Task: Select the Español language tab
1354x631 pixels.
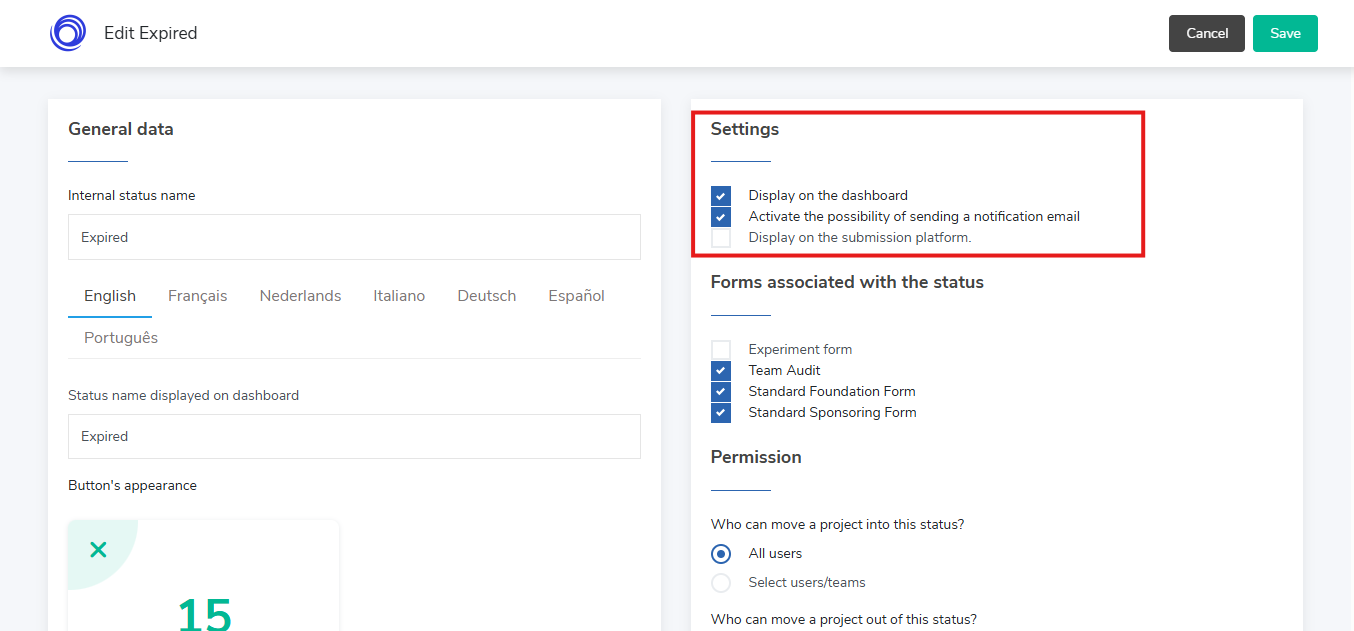Action: [x=576, y=296]
